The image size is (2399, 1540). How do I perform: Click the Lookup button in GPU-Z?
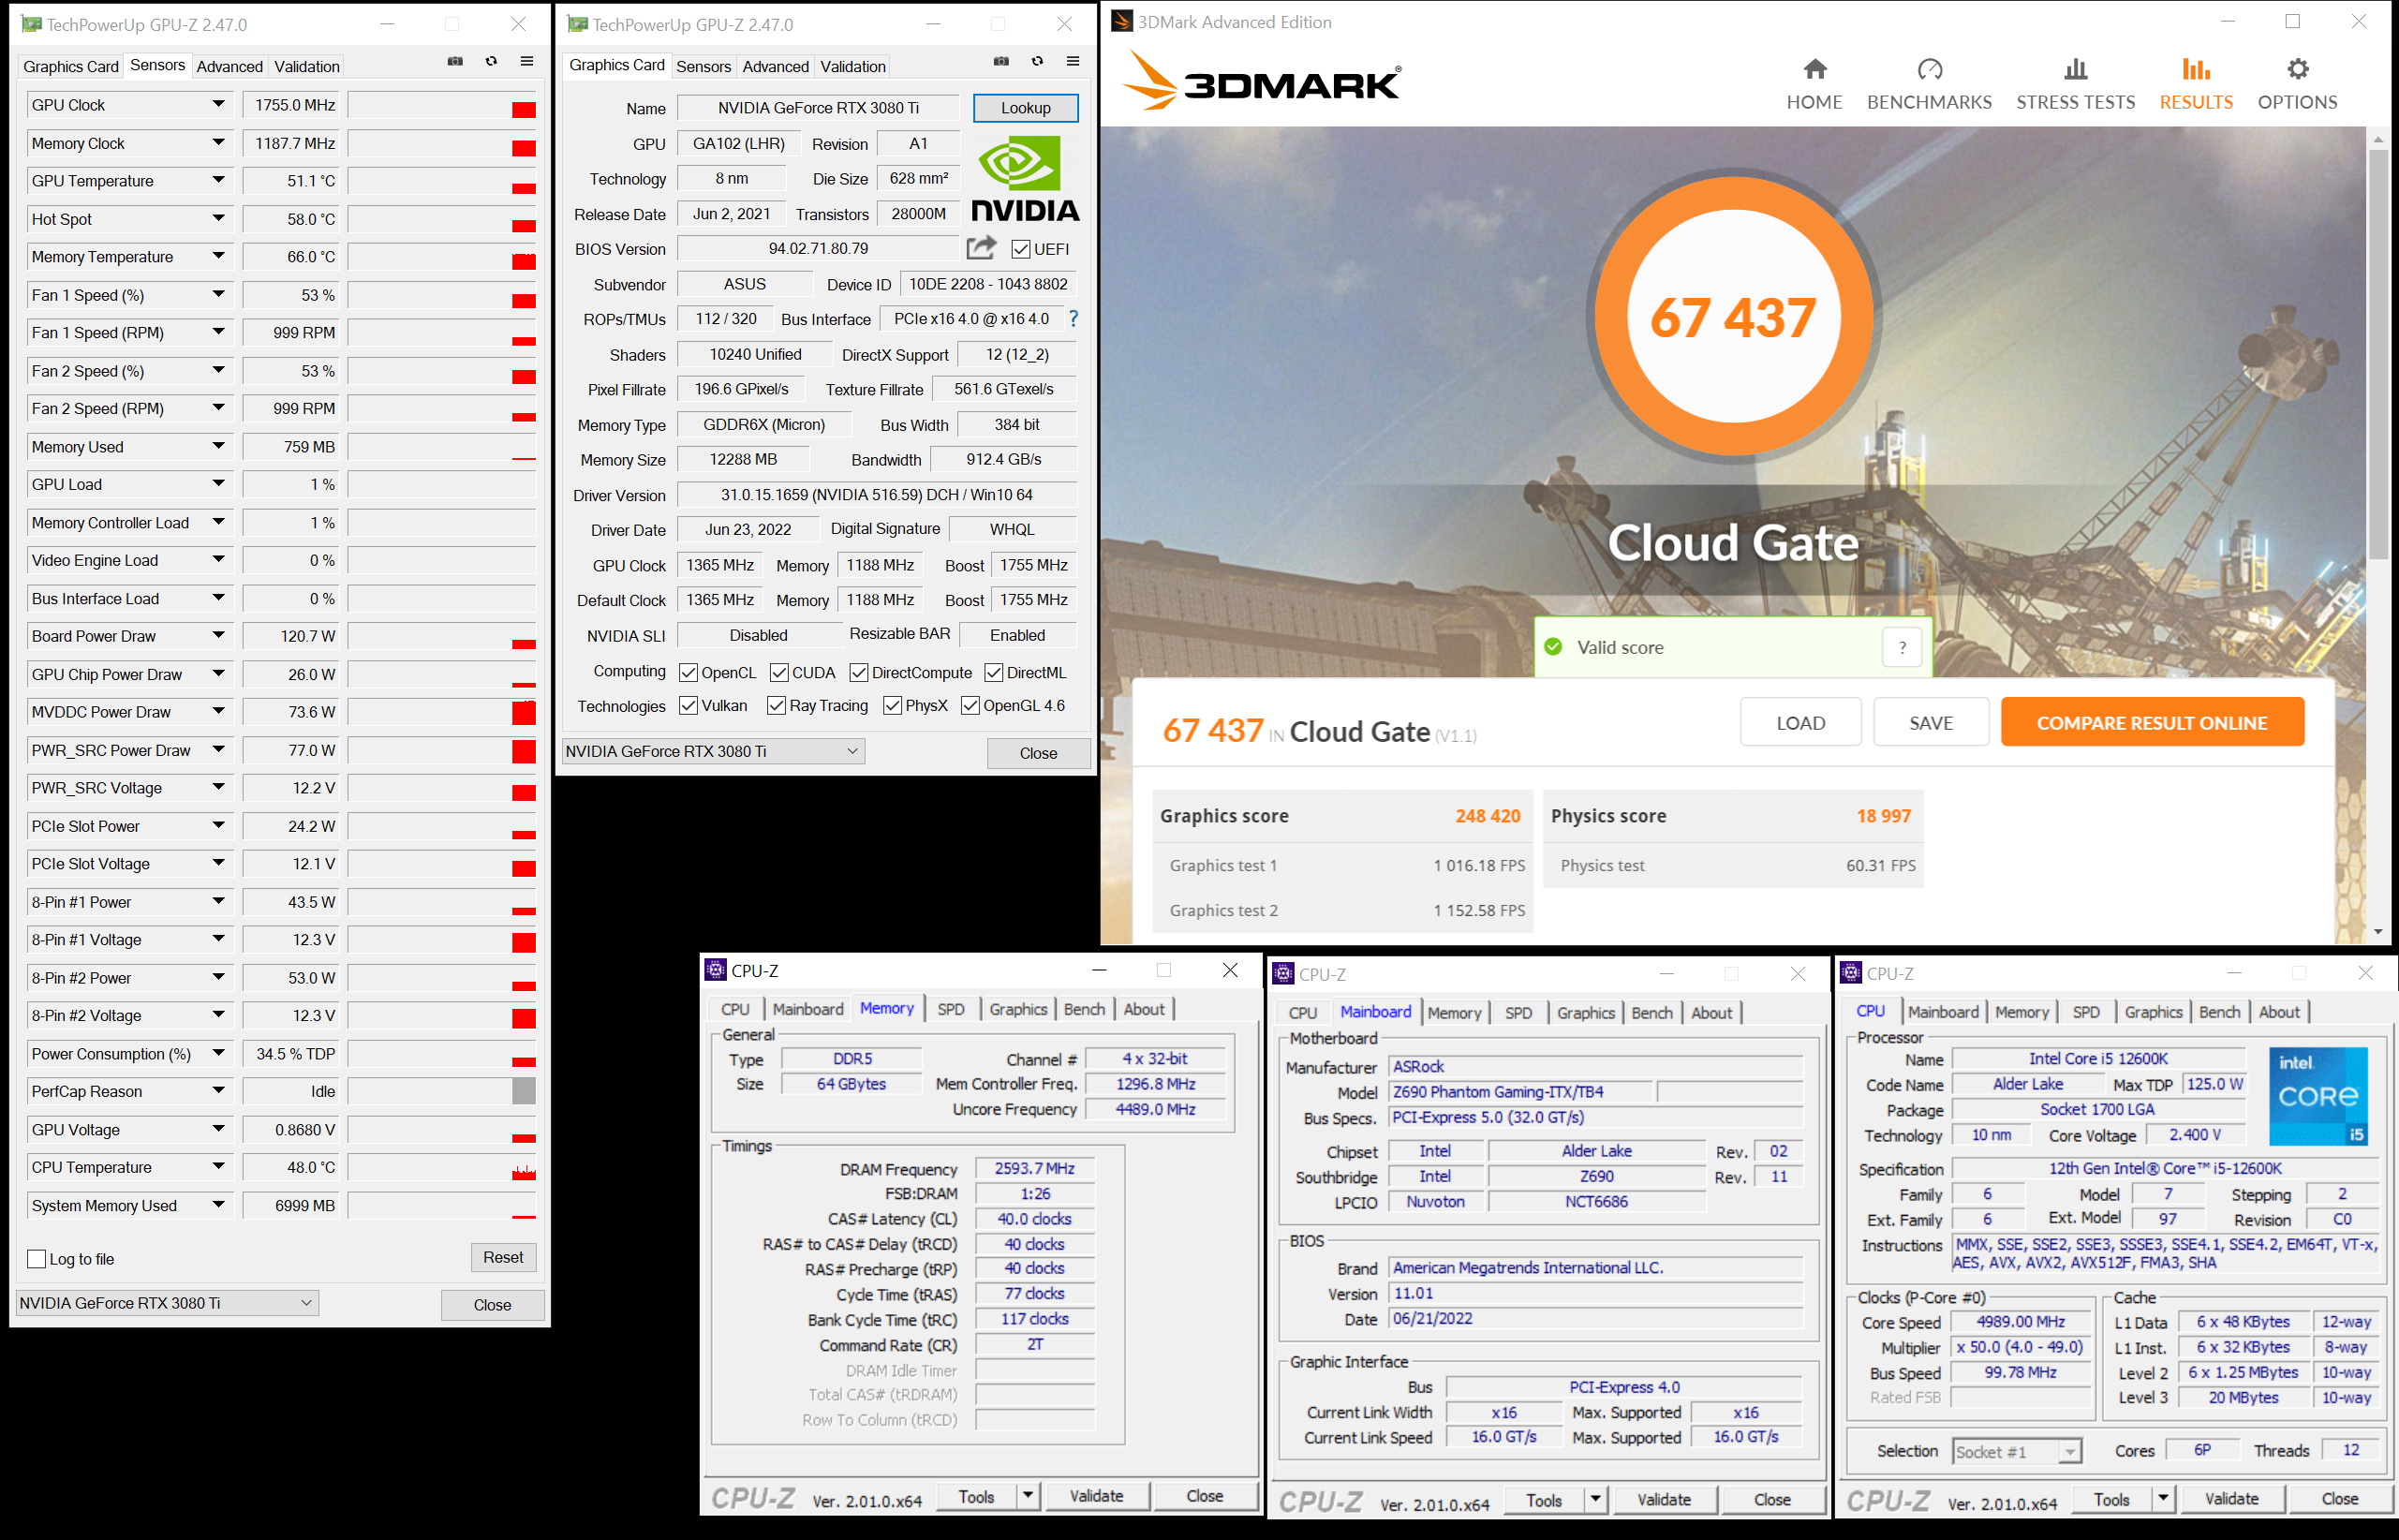coord(1025,108)
